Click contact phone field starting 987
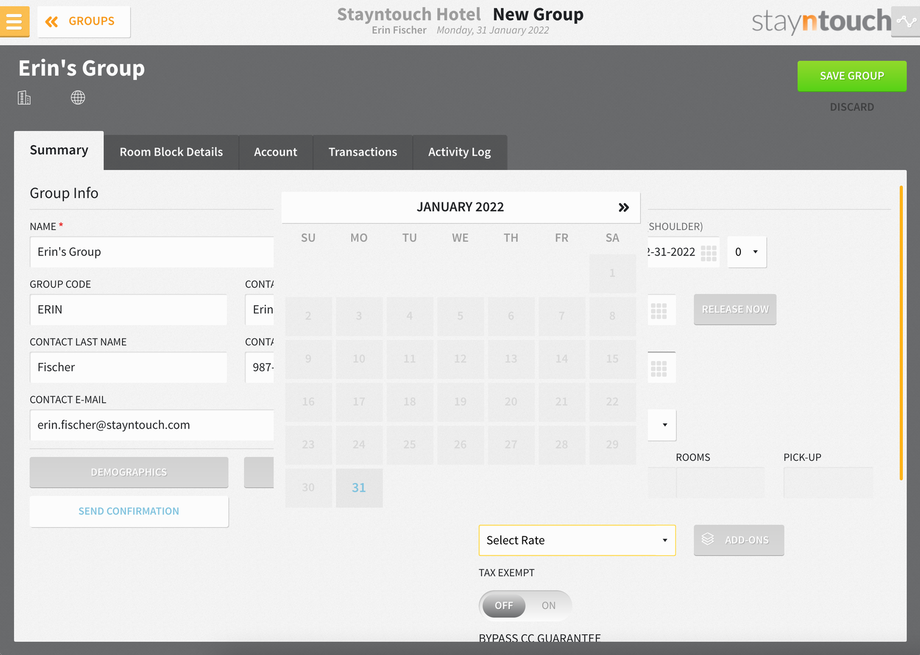Image resolution: width=920 pixels, height=655 pixels. (x=259, y=367)
